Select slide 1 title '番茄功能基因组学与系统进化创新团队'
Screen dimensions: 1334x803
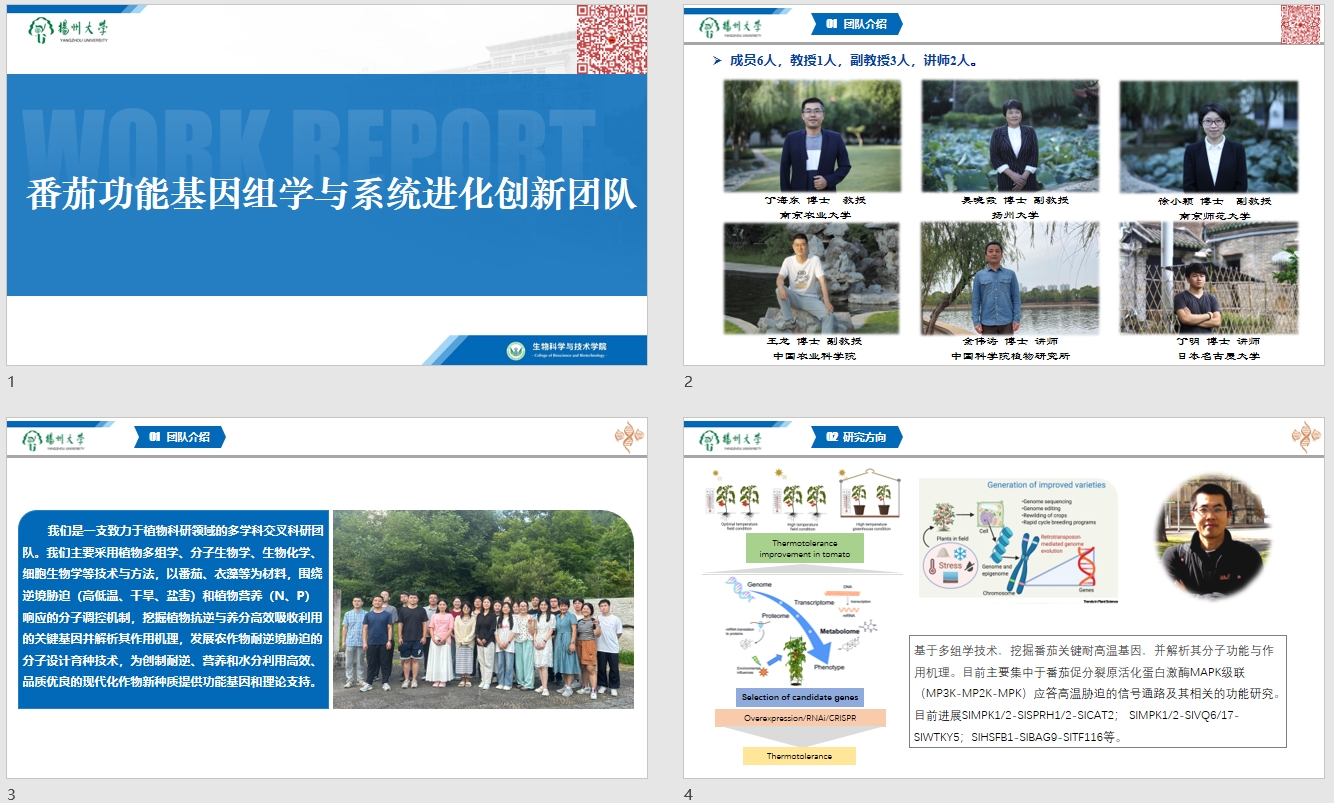point(331,193)
